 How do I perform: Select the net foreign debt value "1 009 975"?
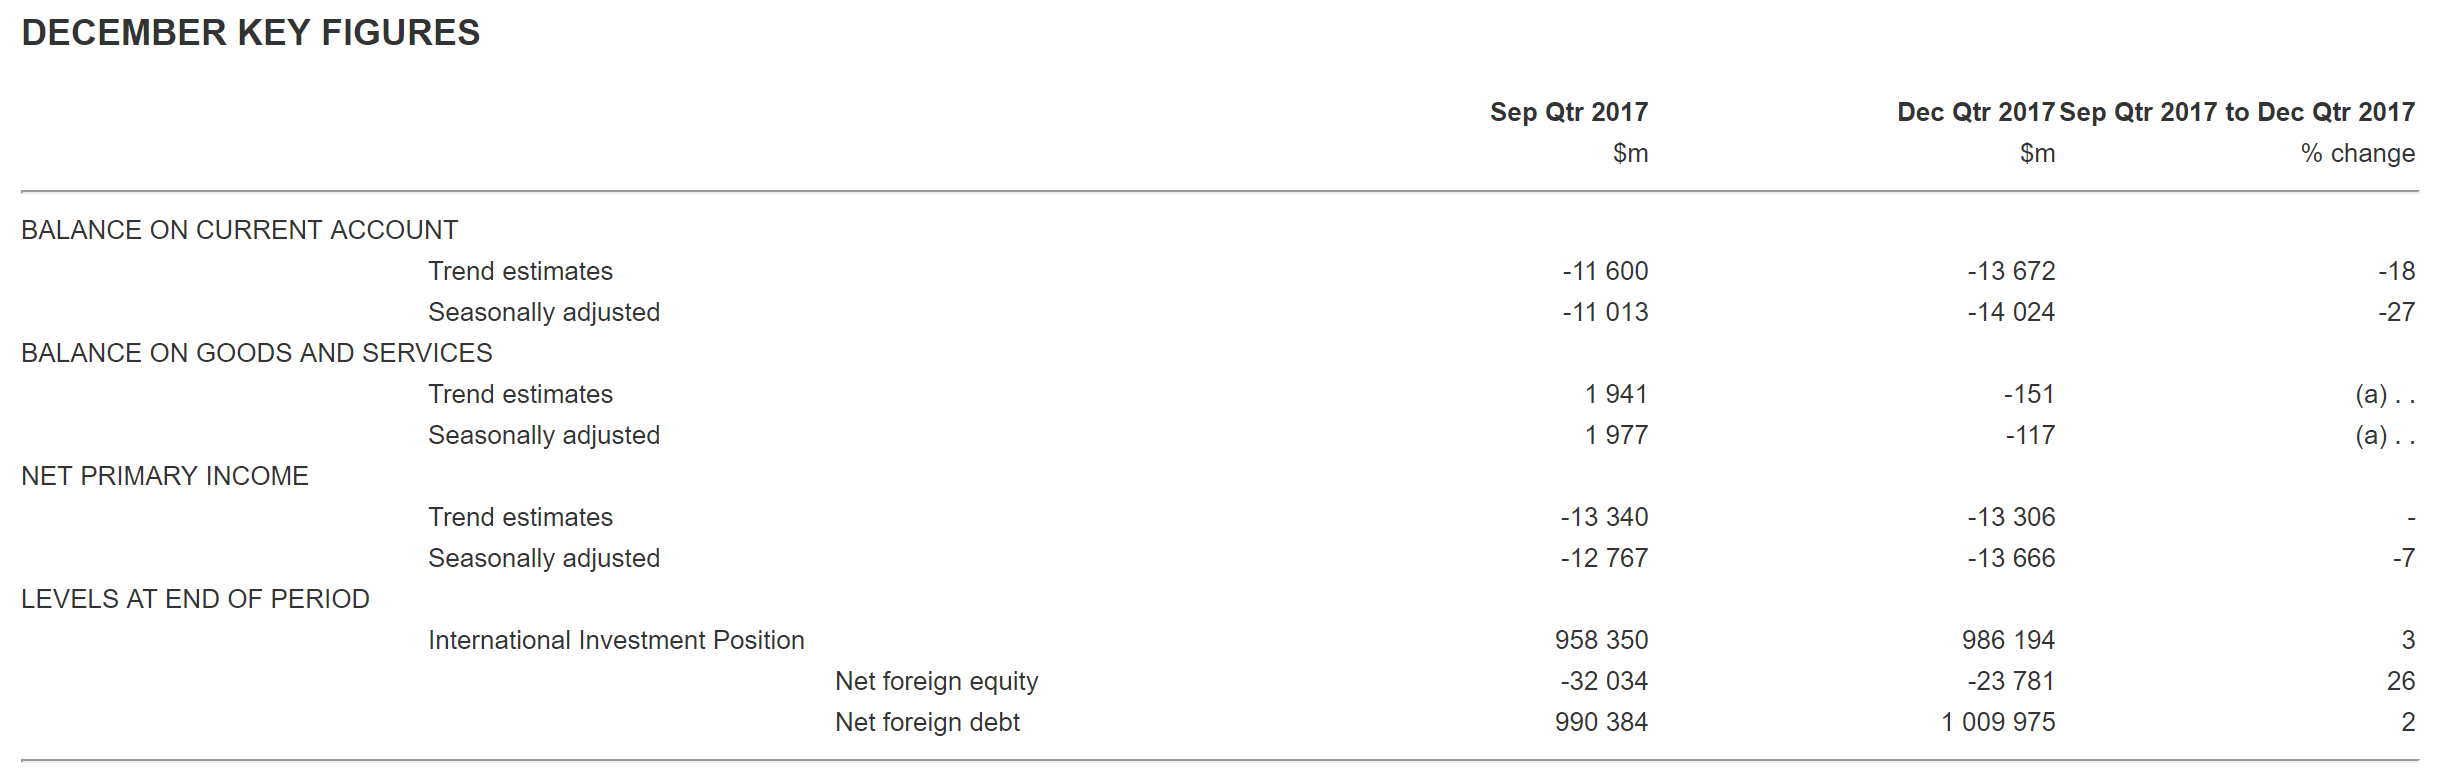pyautogui.click(x=1998, y=722)
